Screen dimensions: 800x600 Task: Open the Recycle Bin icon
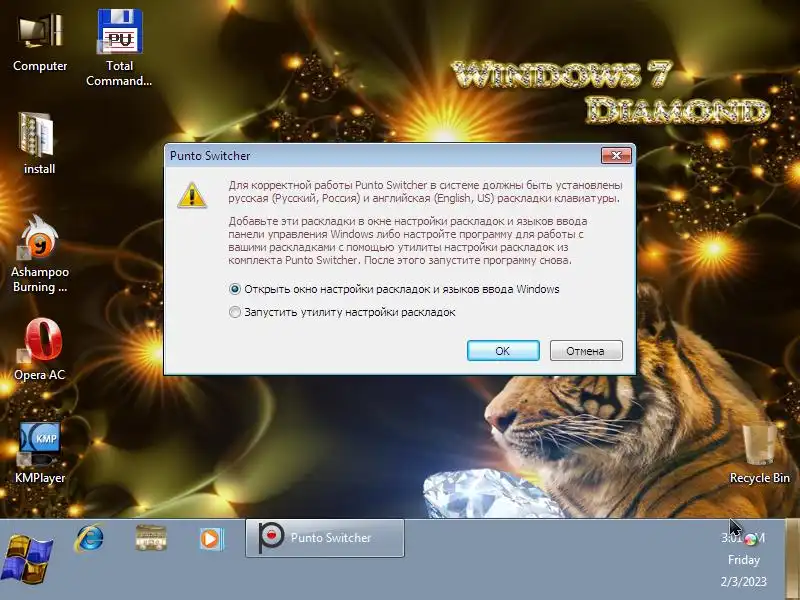click(x=759, y=453)
